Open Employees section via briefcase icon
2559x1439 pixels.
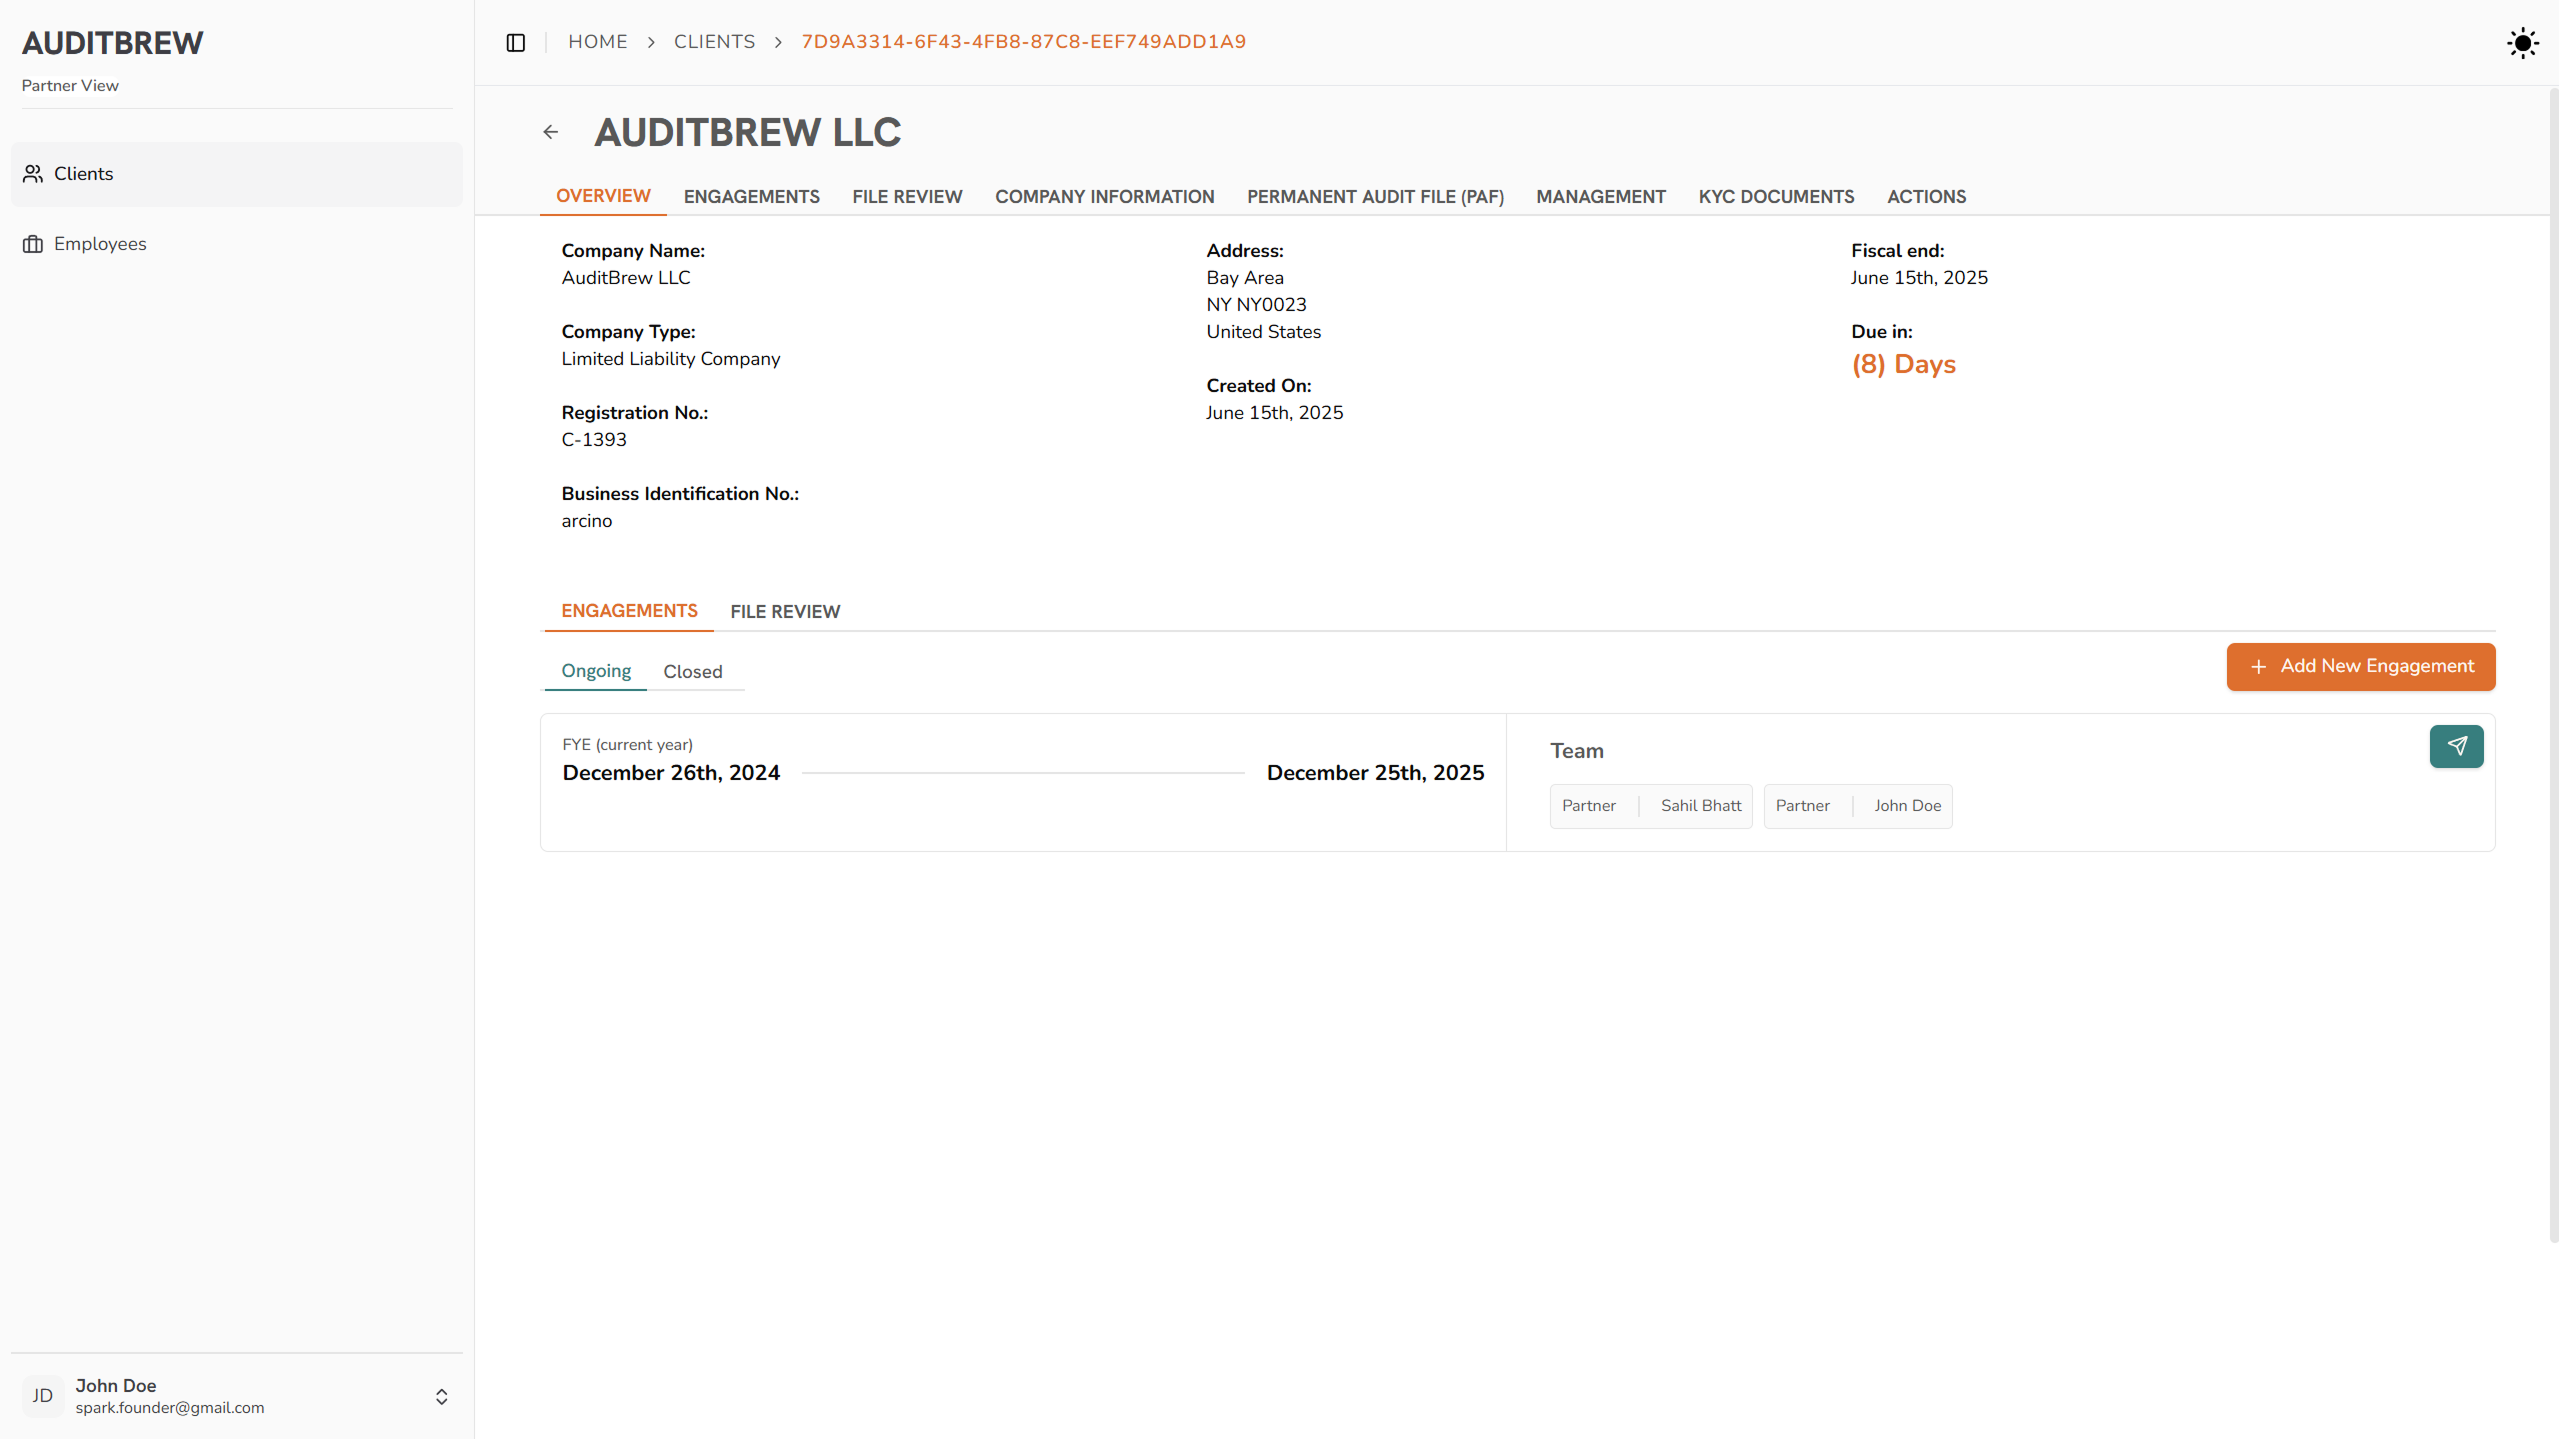[x=34, y=243]
